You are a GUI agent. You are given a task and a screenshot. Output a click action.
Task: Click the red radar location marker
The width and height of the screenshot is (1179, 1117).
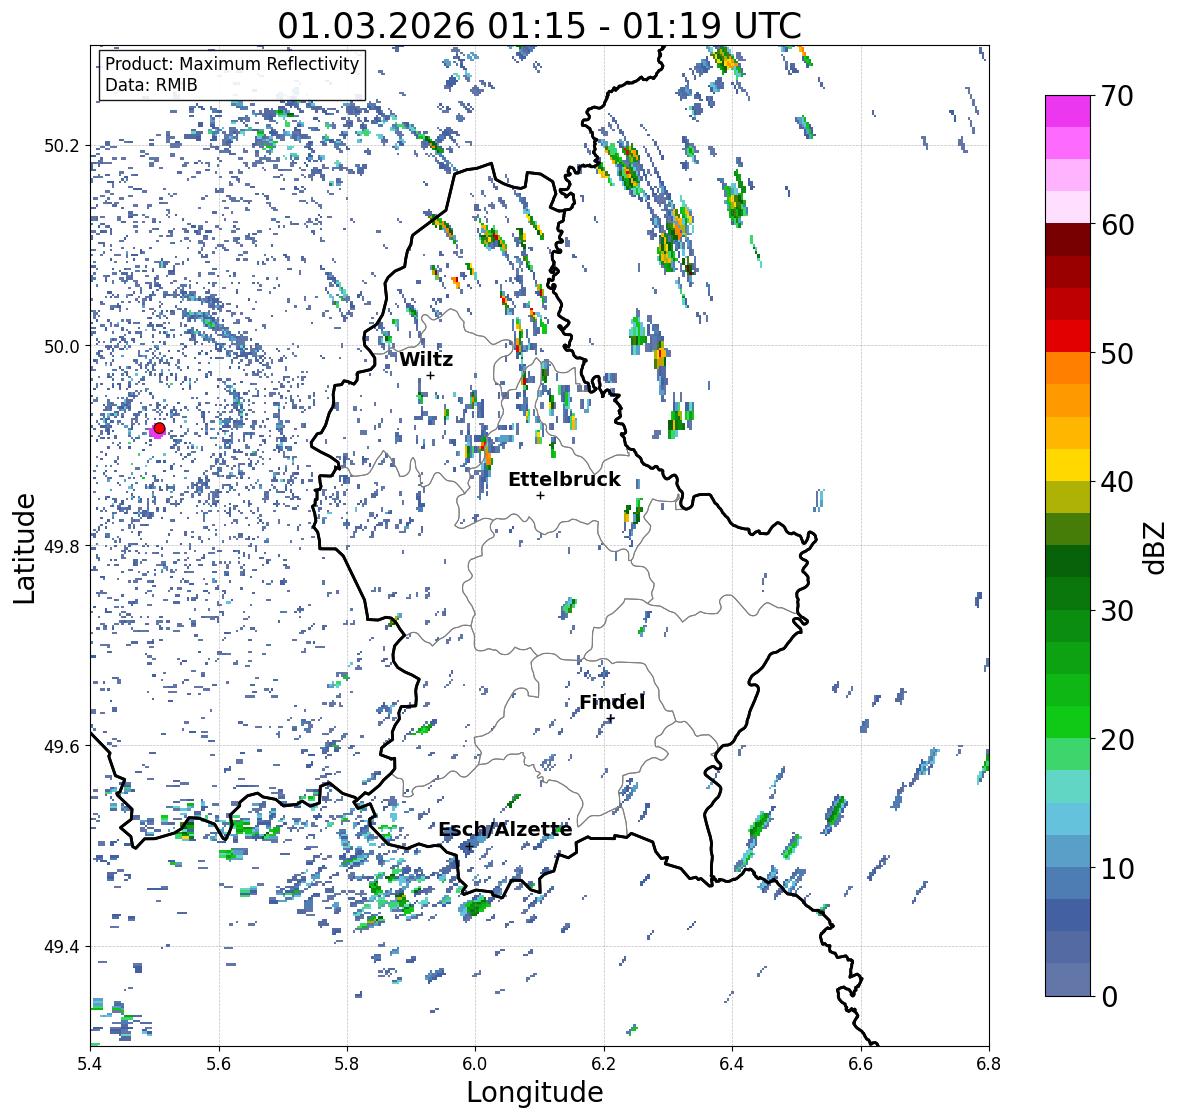[x=159, y=428]
